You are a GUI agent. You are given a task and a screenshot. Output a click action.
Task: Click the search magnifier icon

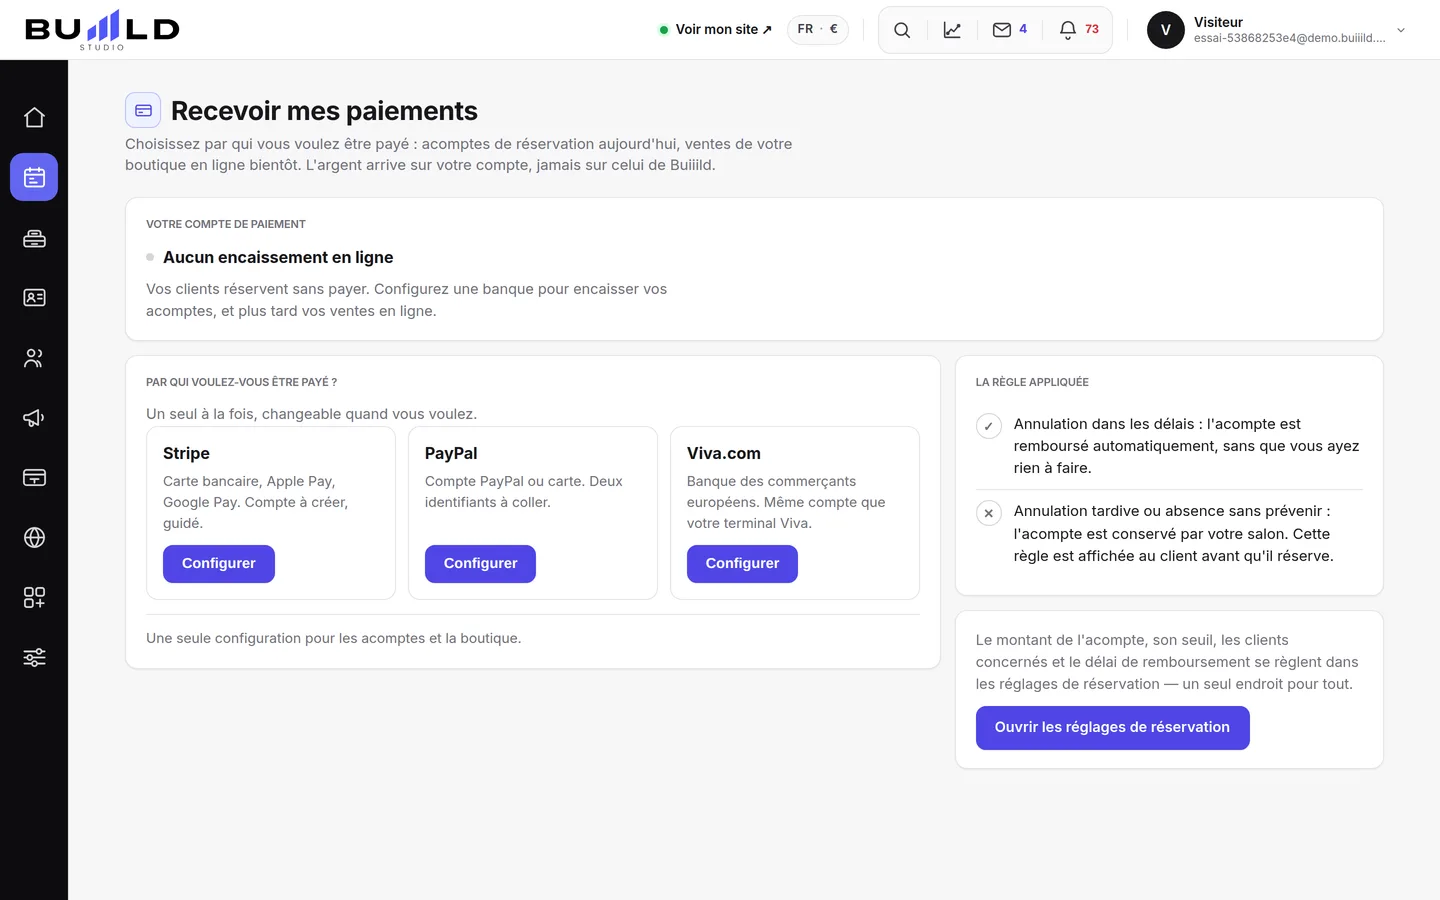(x=902, y=30)
